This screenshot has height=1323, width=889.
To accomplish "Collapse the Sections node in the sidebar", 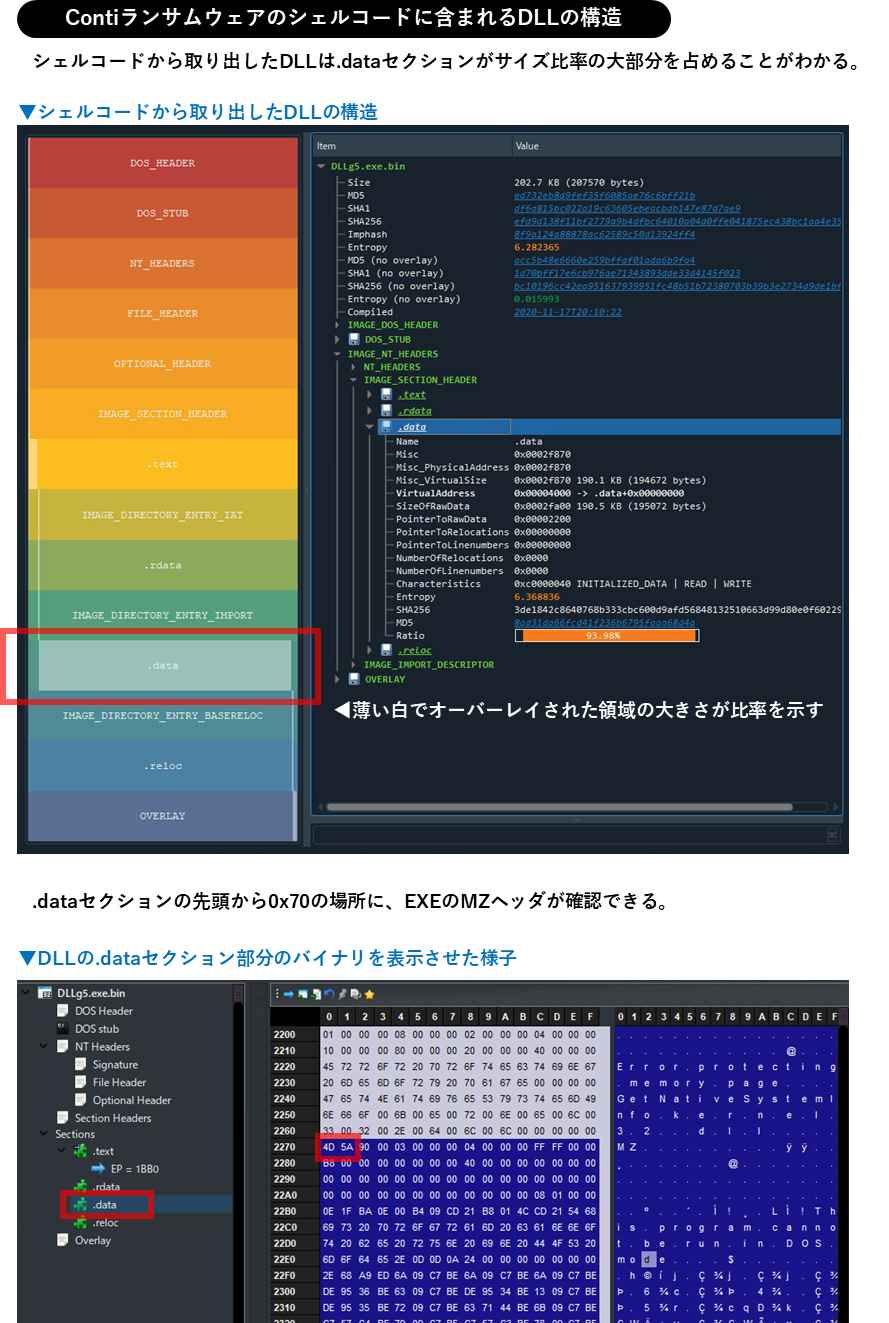I will coord(43,1134).
